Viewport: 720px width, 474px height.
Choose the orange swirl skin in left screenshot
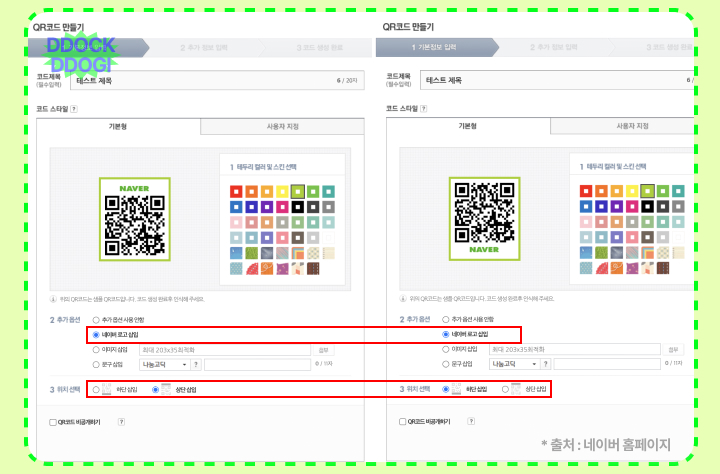pyautogui.click(x=267, y=269)
